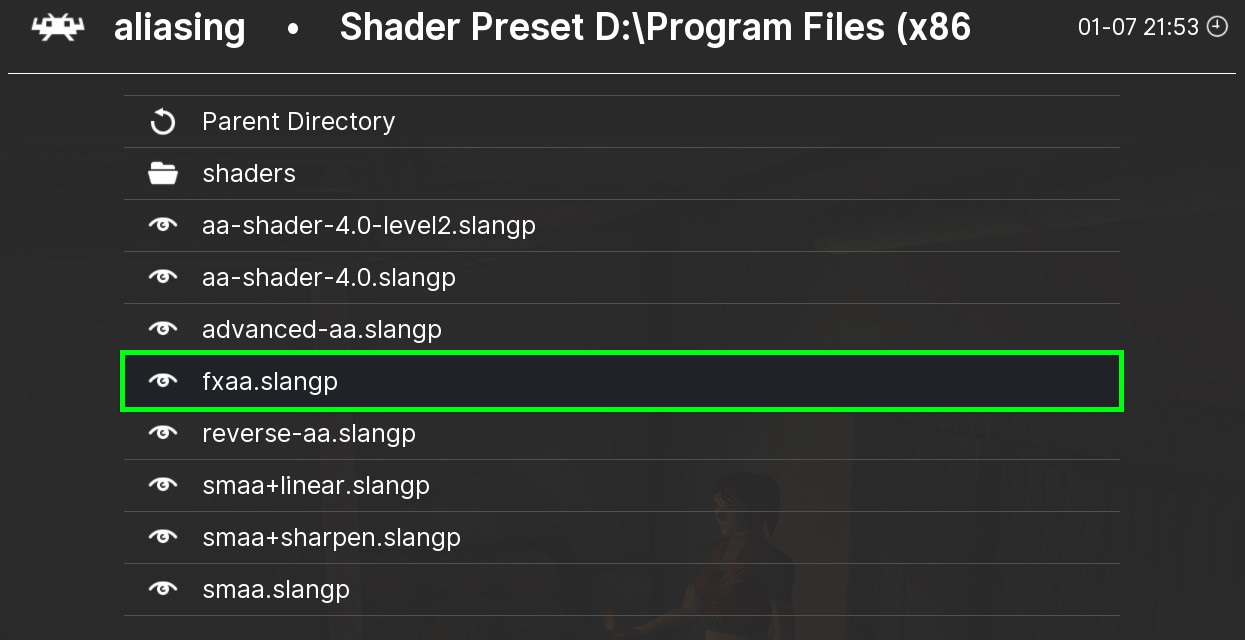
Task: Click eye icon for aa-shader-4.0-level2.slangp
Action: [x=162, y=226]
